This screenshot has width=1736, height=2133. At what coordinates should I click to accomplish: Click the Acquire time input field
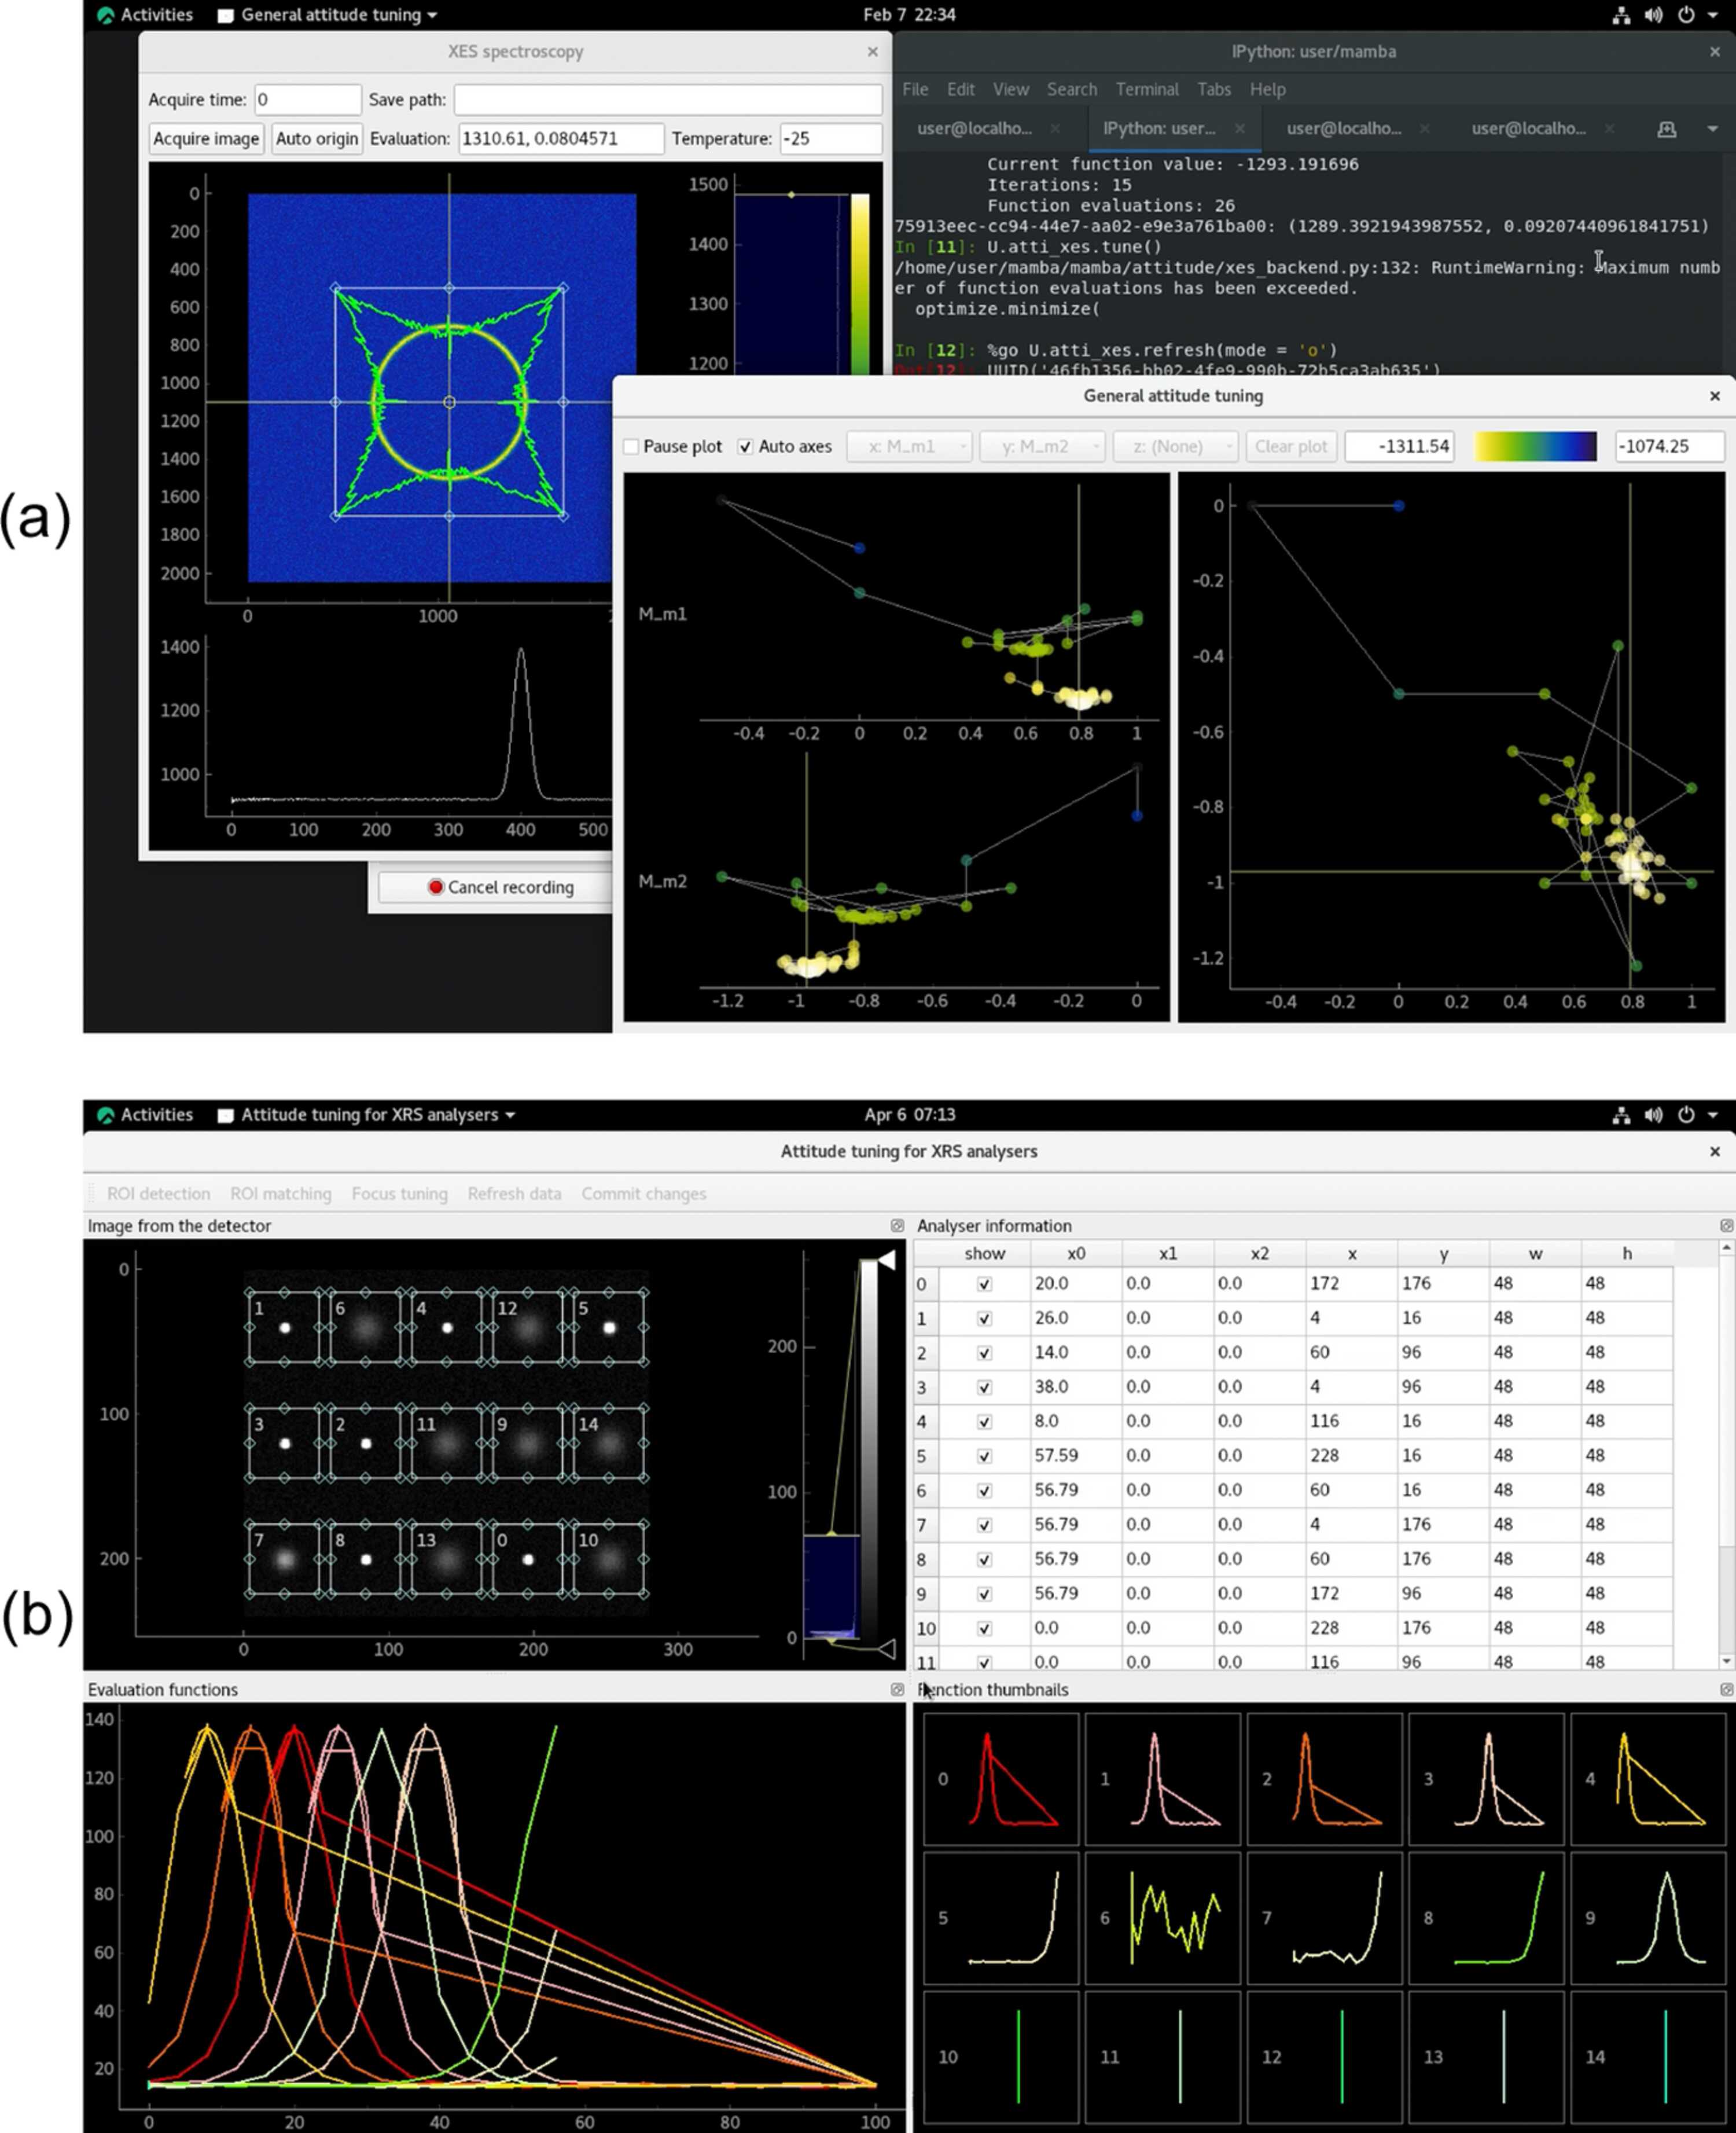[x=307, y=99]
